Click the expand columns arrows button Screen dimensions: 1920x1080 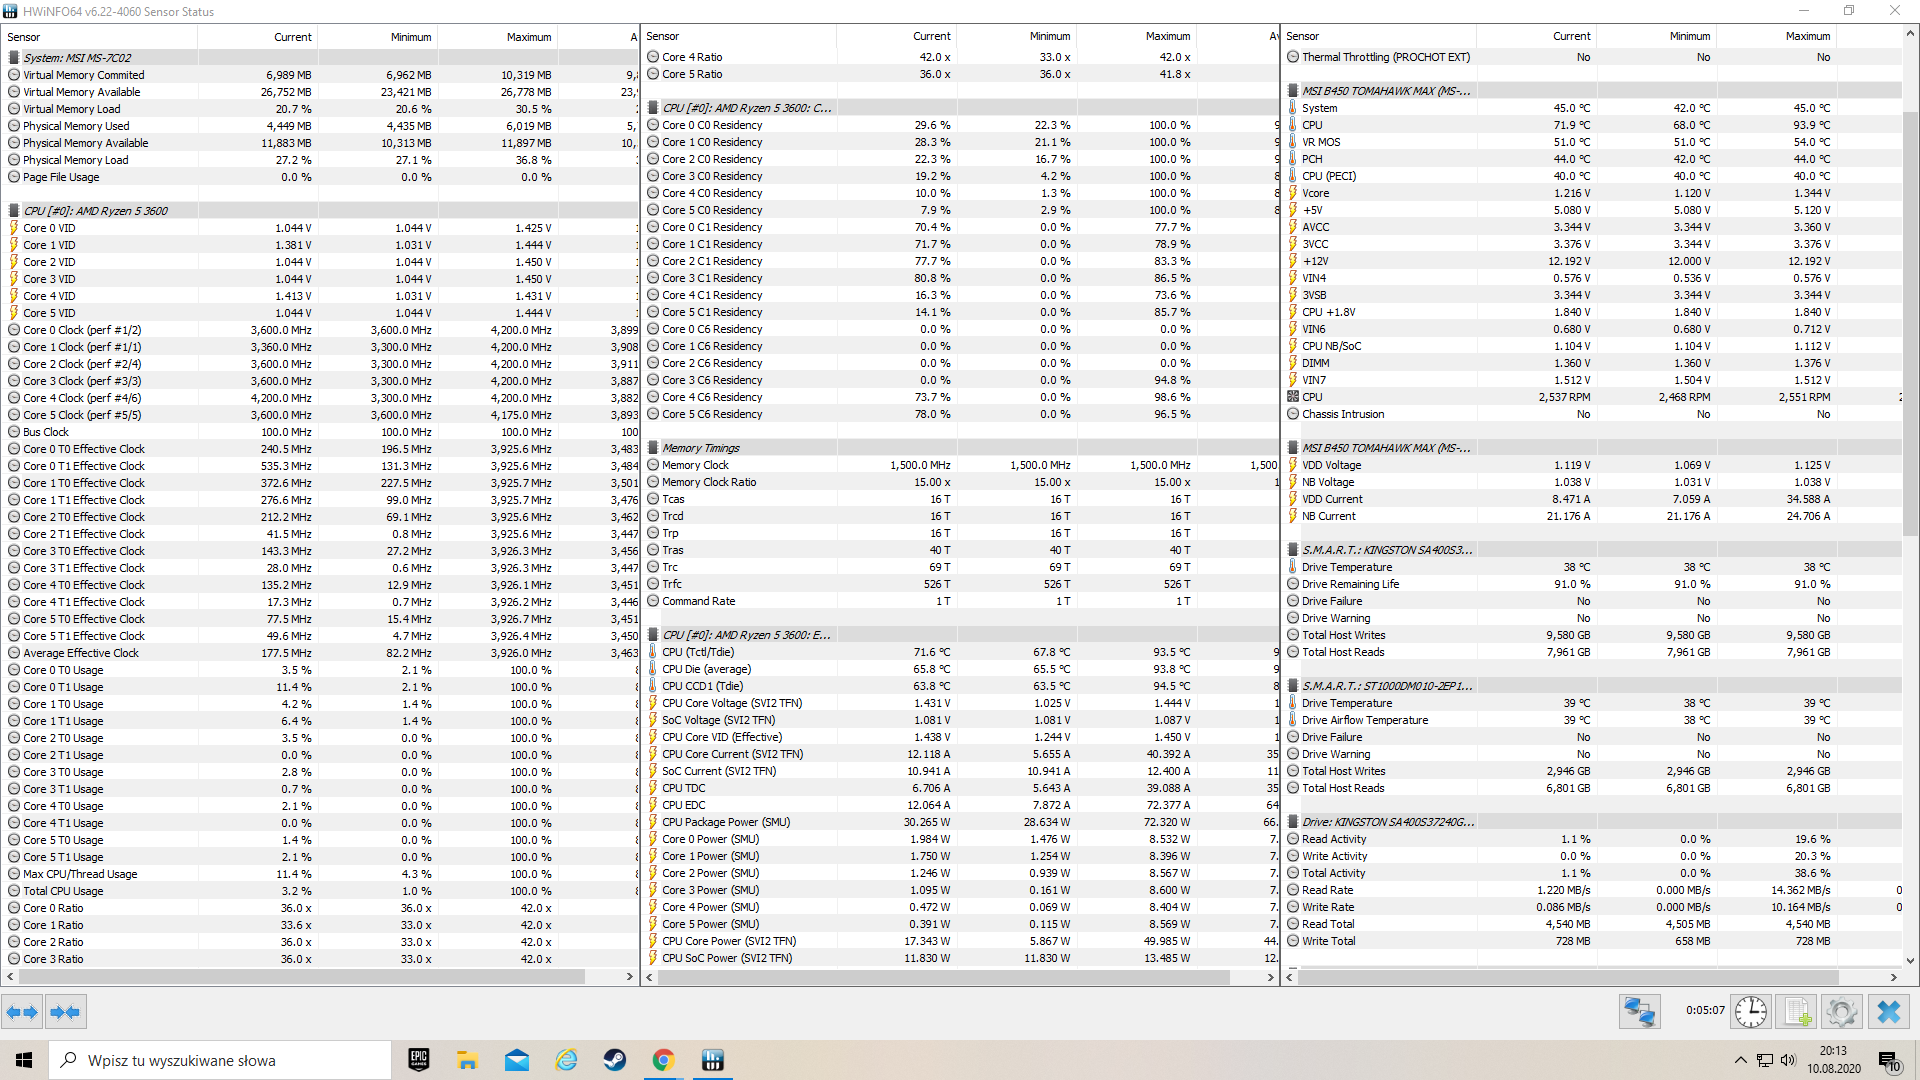(x=22, y=1012)
